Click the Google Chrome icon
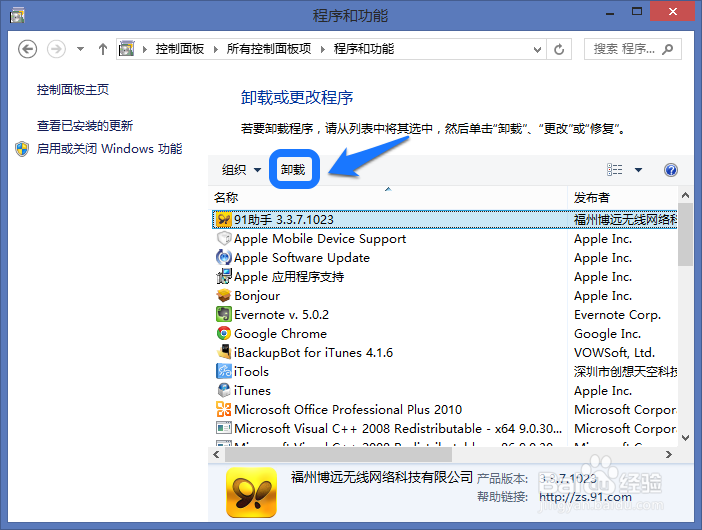This screenshot has height=530, width=702. 223,333
